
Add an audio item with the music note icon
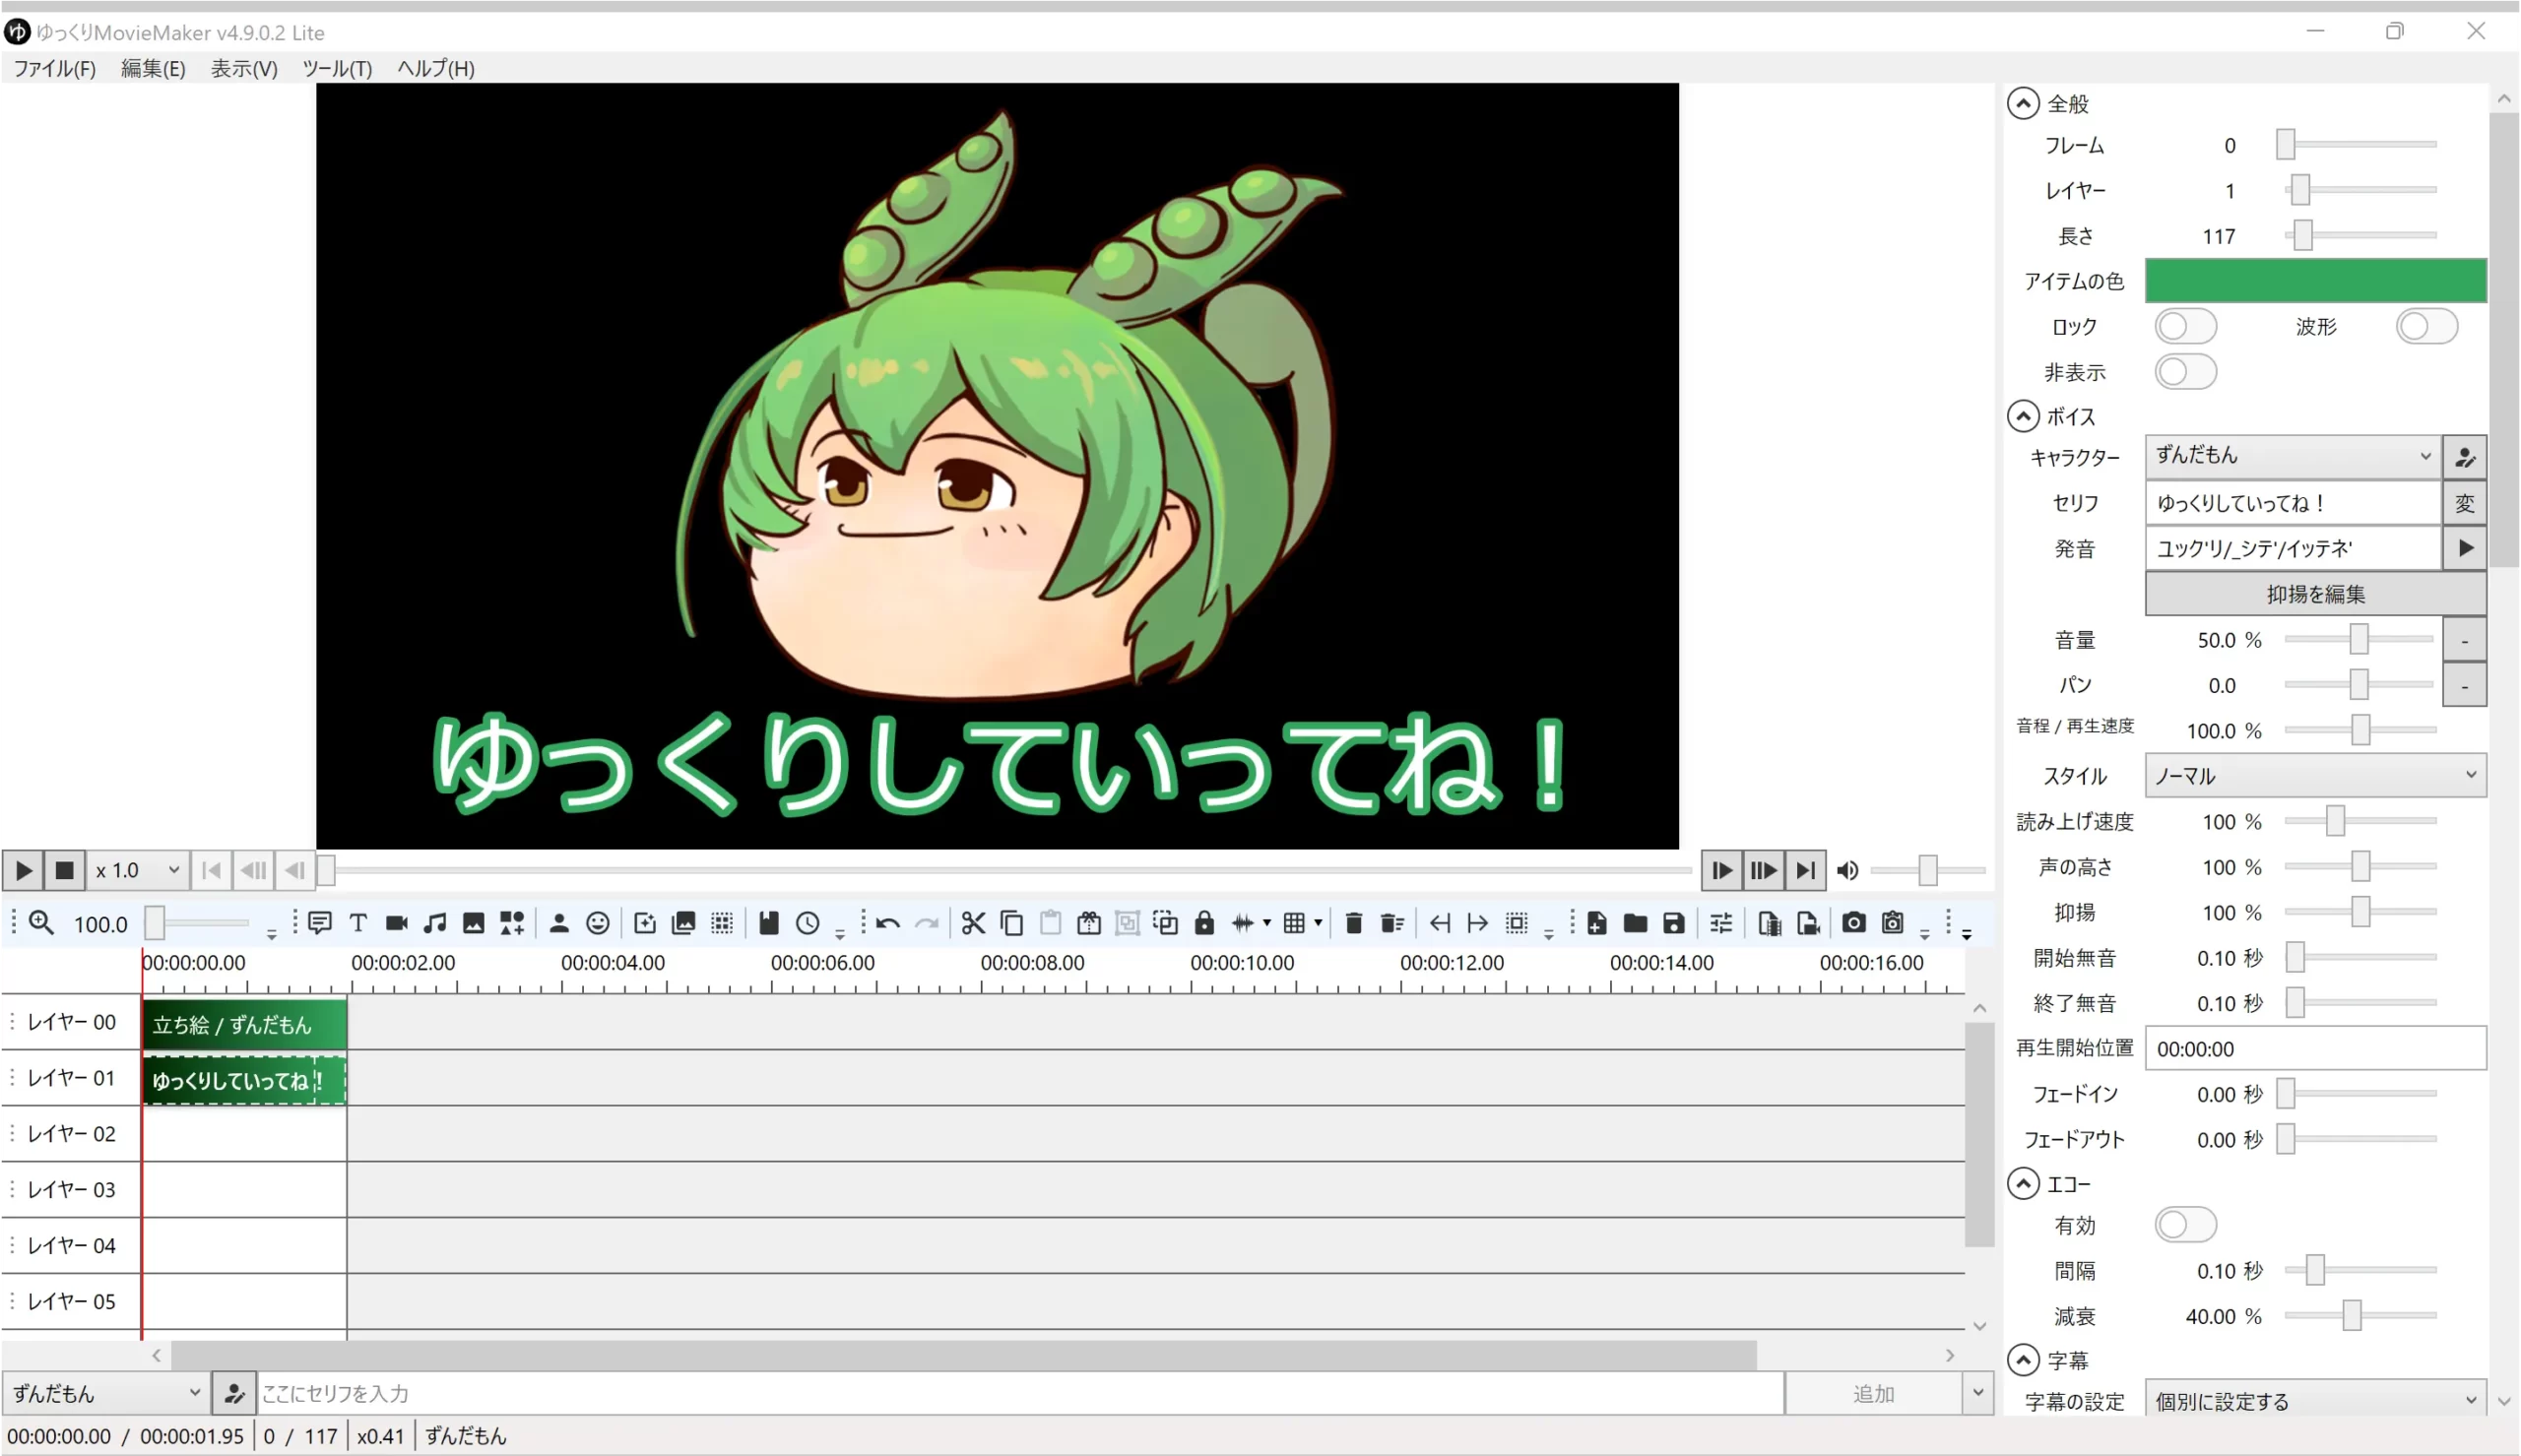[435, 923]
